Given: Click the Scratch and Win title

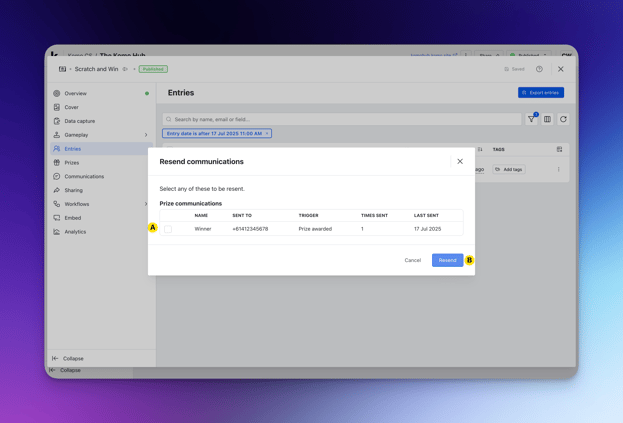Looking at the screenshot, I should tap(96, 69).
